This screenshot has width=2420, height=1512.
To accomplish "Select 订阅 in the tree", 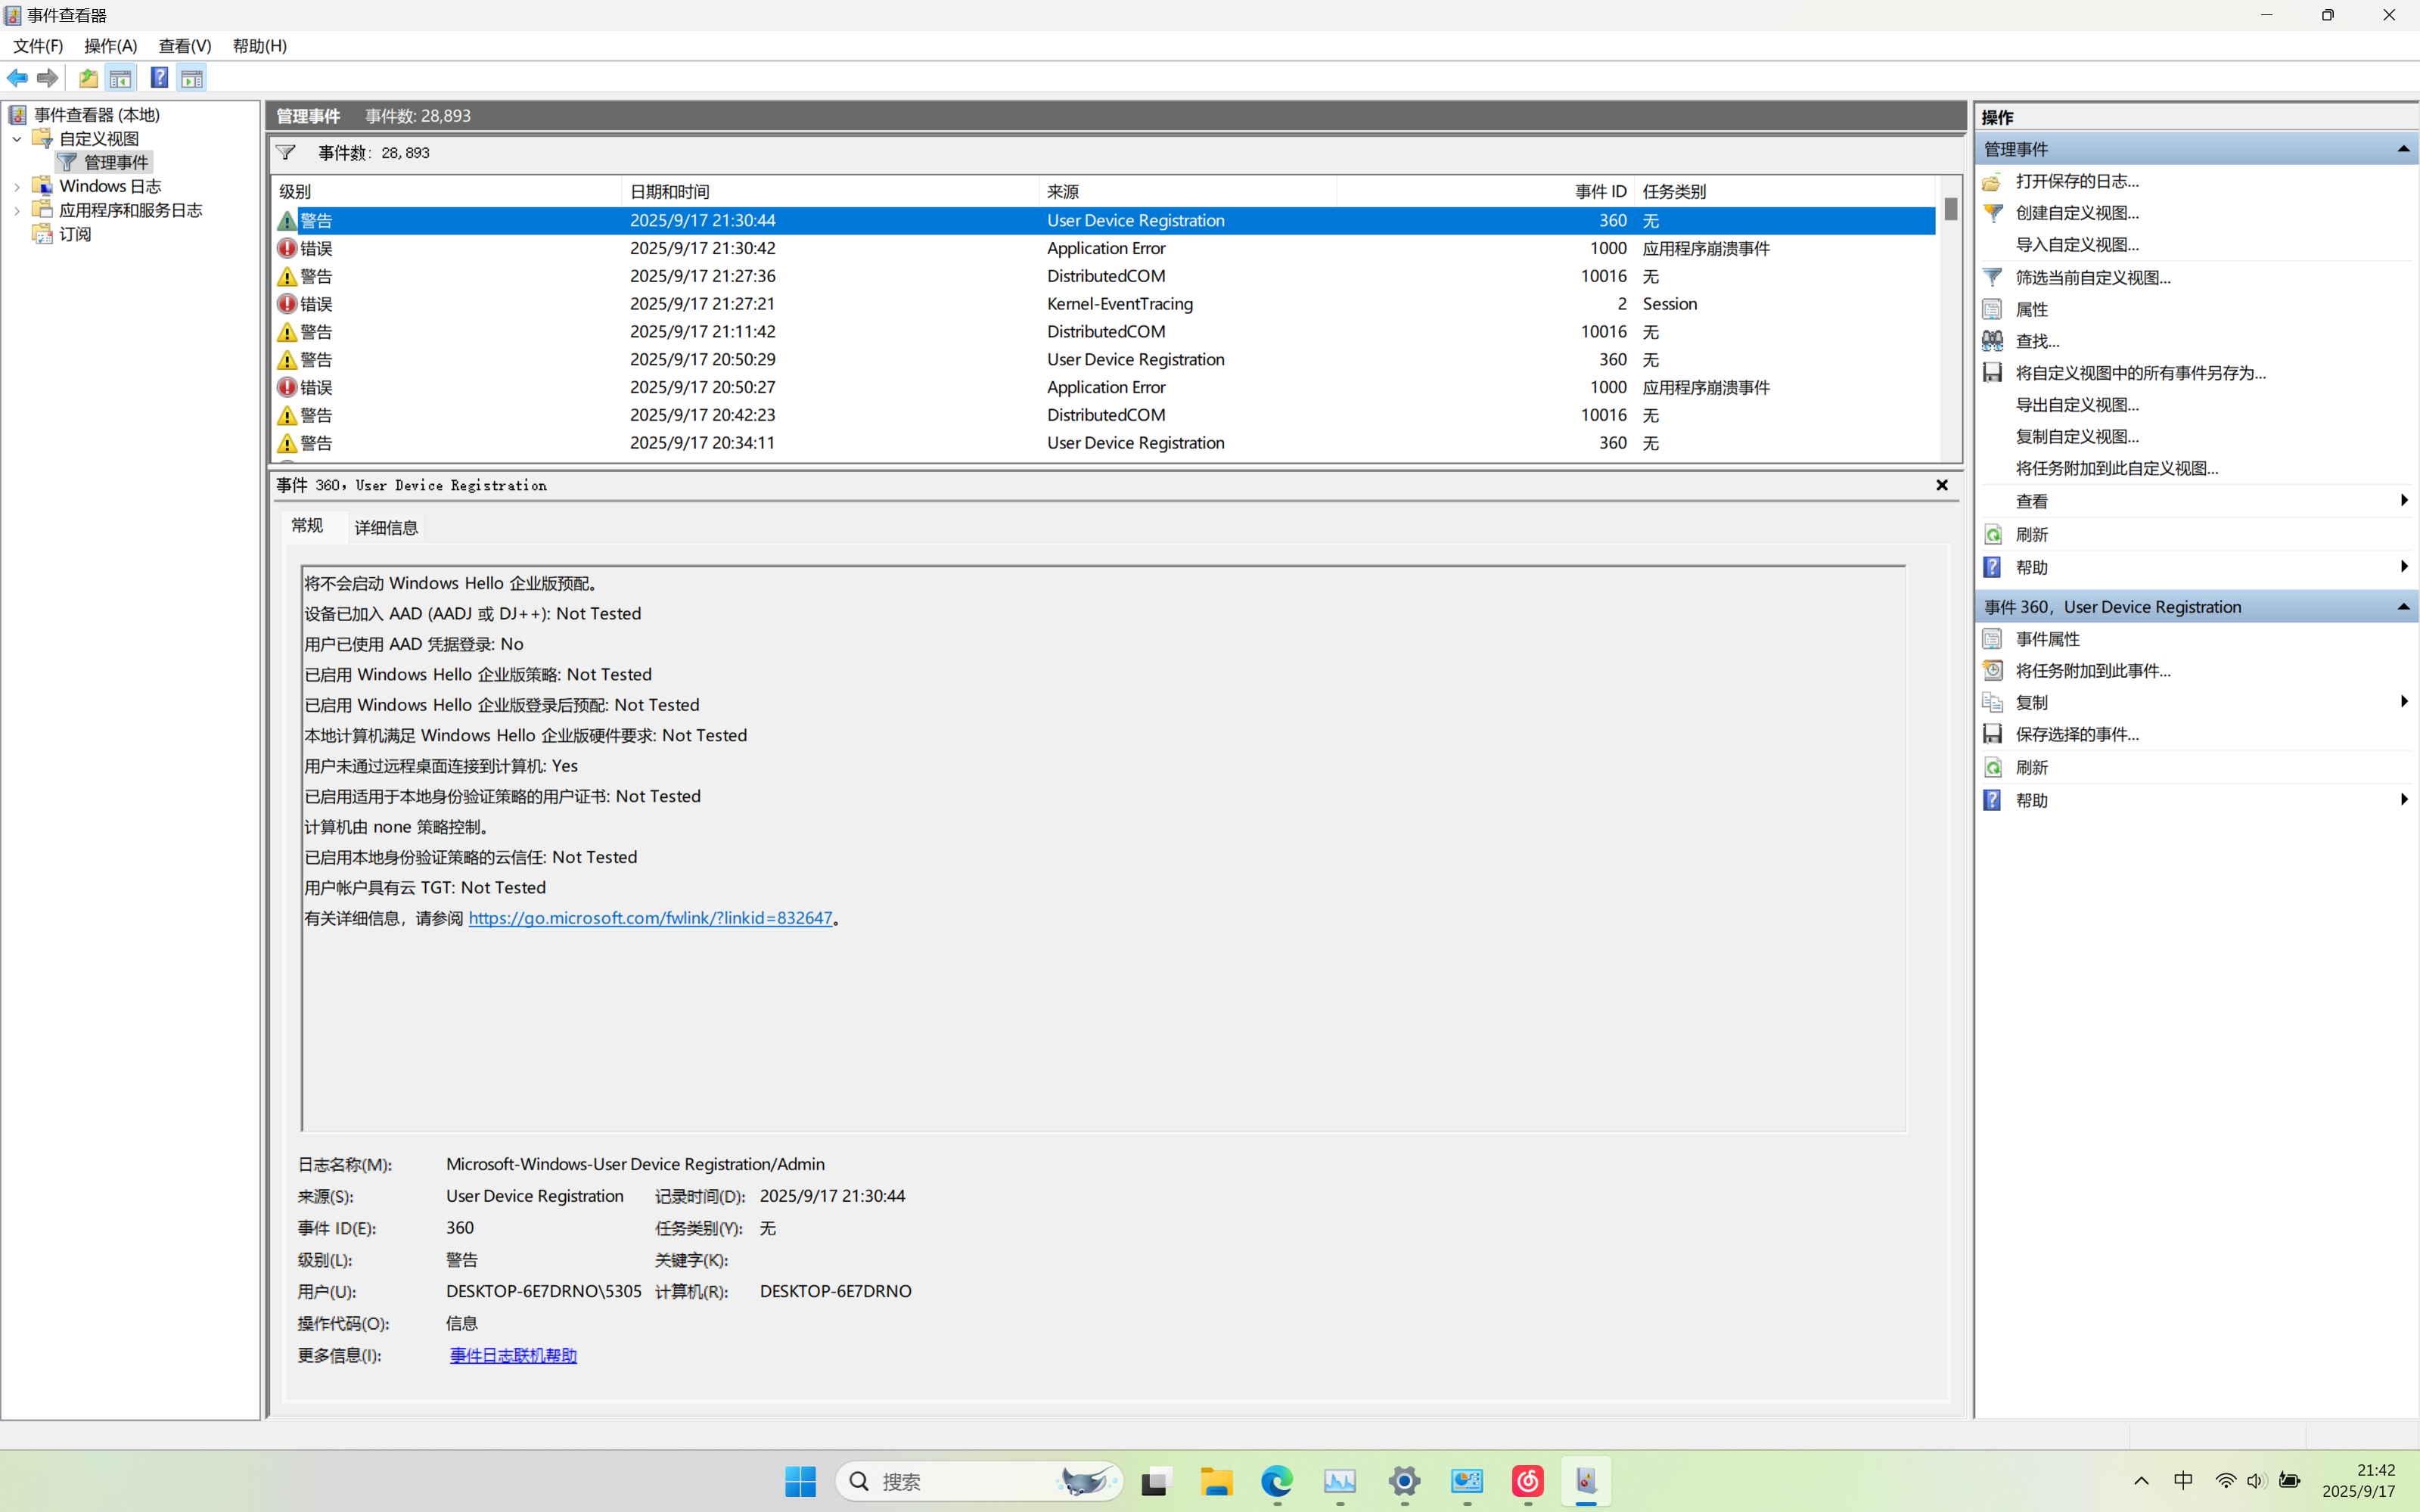I will point(75,235).
